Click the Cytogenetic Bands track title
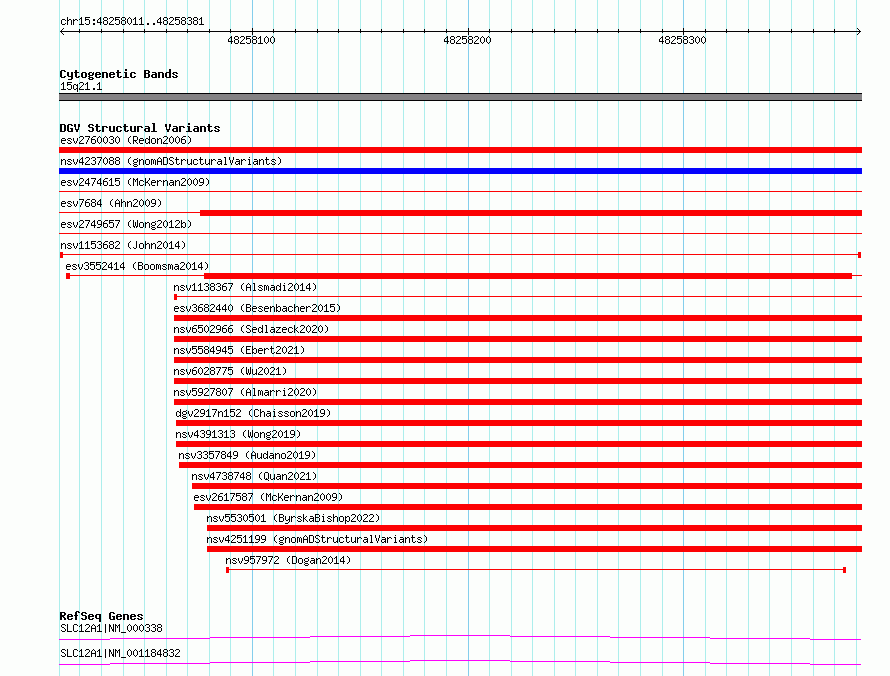 point(119,74)
